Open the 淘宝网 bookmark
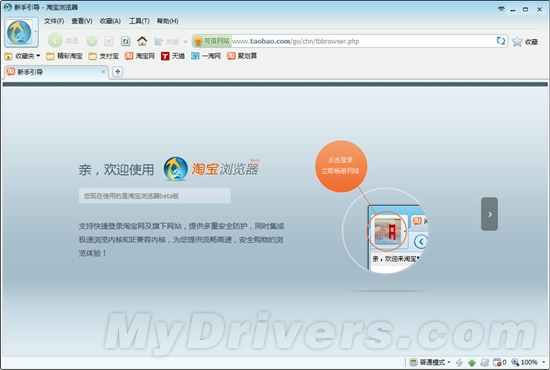The width and height of the screenshot is (550, 370). point(140,56)
